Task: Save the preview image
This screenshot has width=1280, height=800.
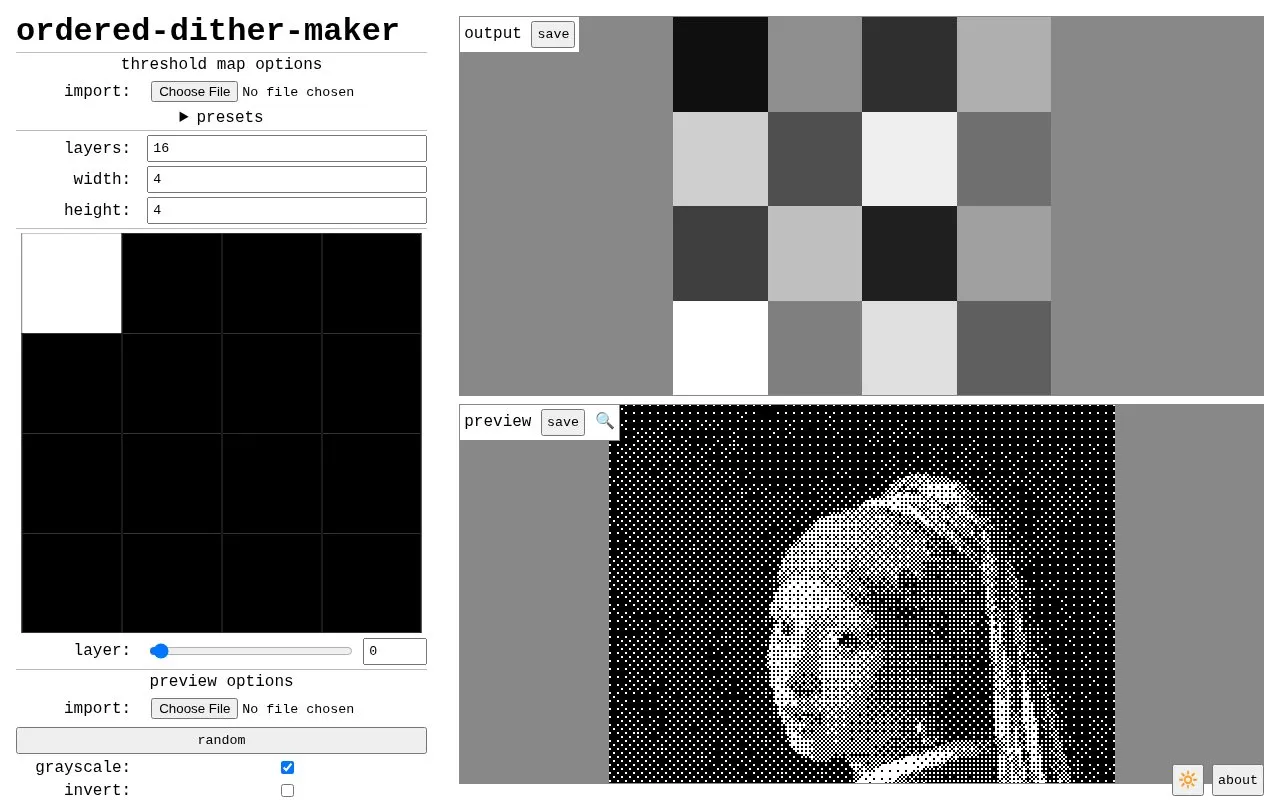Action: (563, 422)
